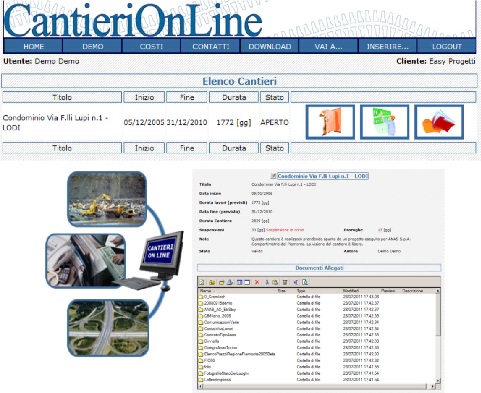Expand the INSERIRE... menu
Viewport: 481px width, 393px height.
tap(388, 46)
